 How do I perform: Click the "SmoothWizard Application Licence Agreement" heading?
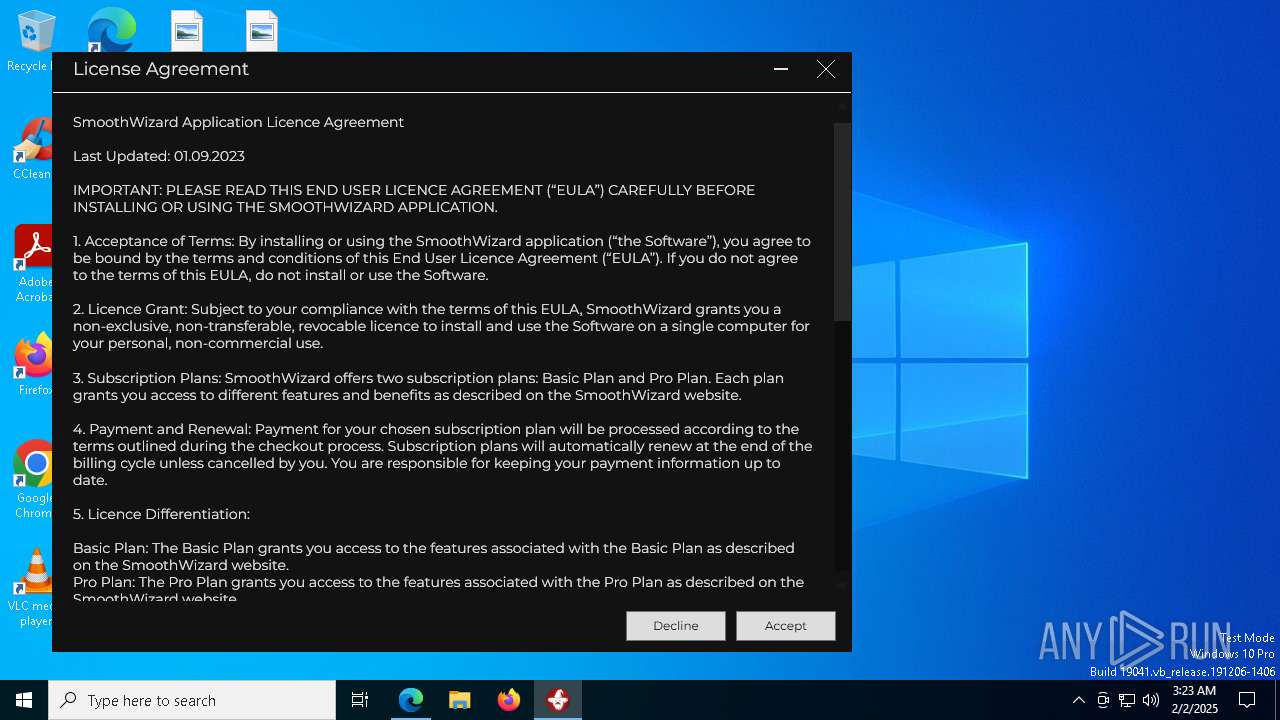tap(238, 122)
